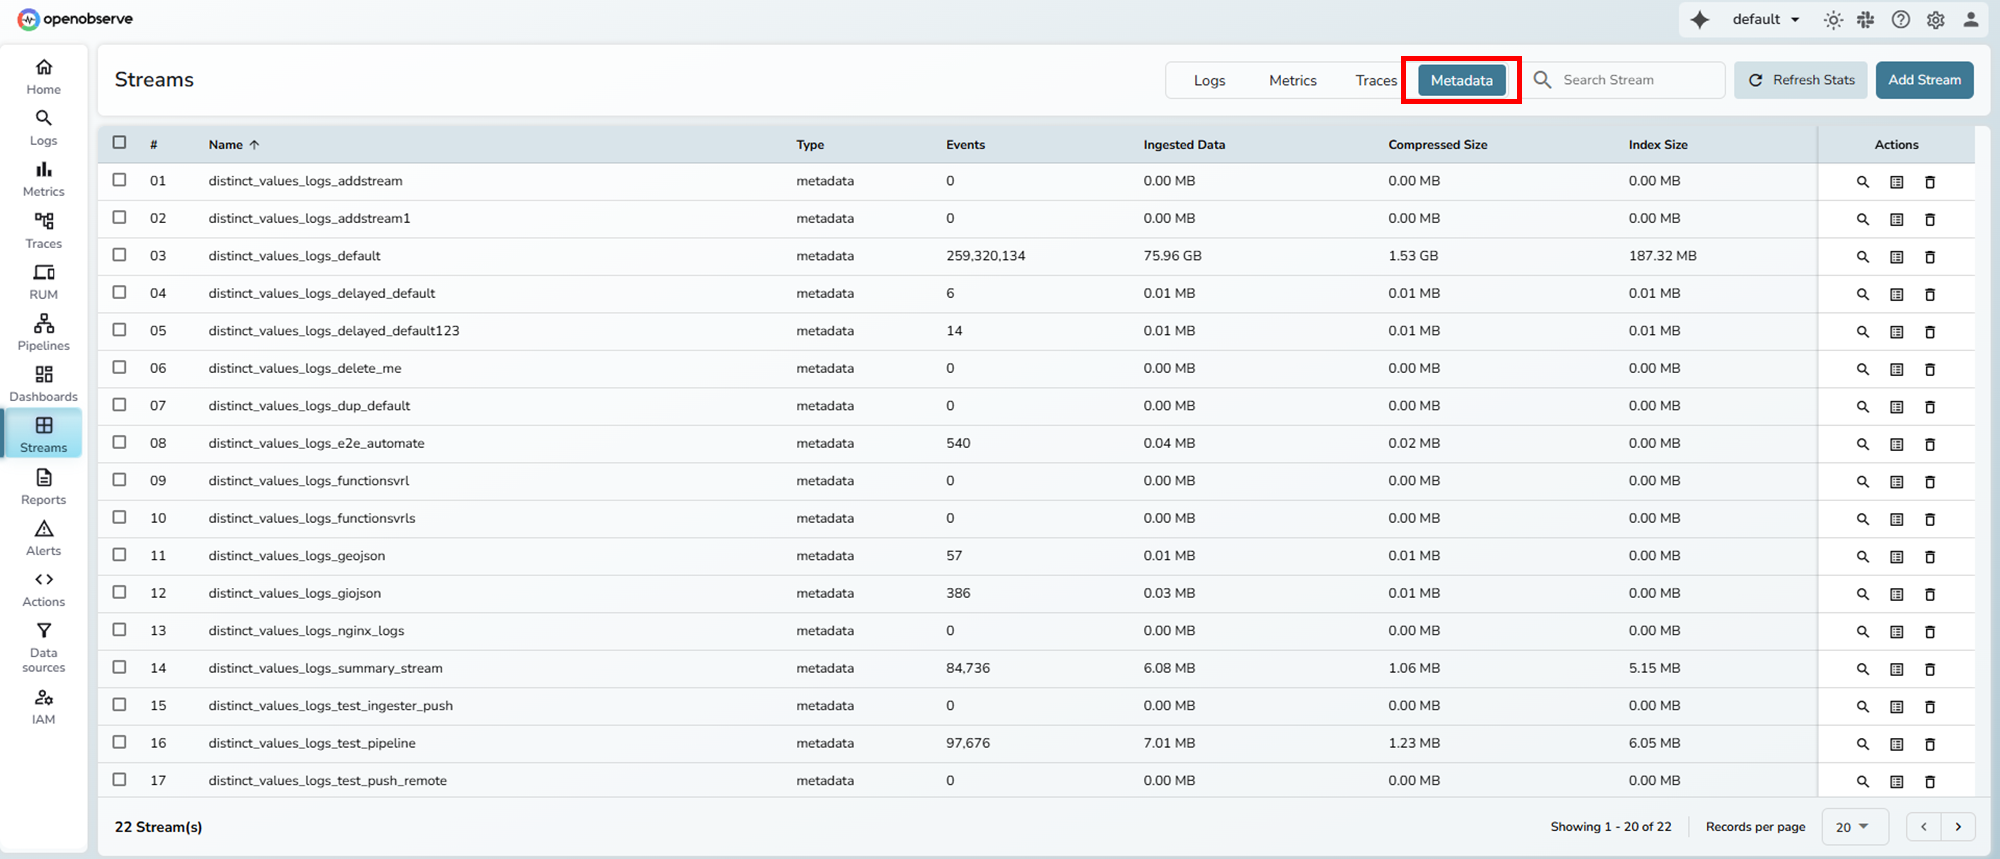Viewport: 2000px width, 859px height.
Task: Click the distinct_values_logs_functionsvrls stream name
Action: pos(311,518)
